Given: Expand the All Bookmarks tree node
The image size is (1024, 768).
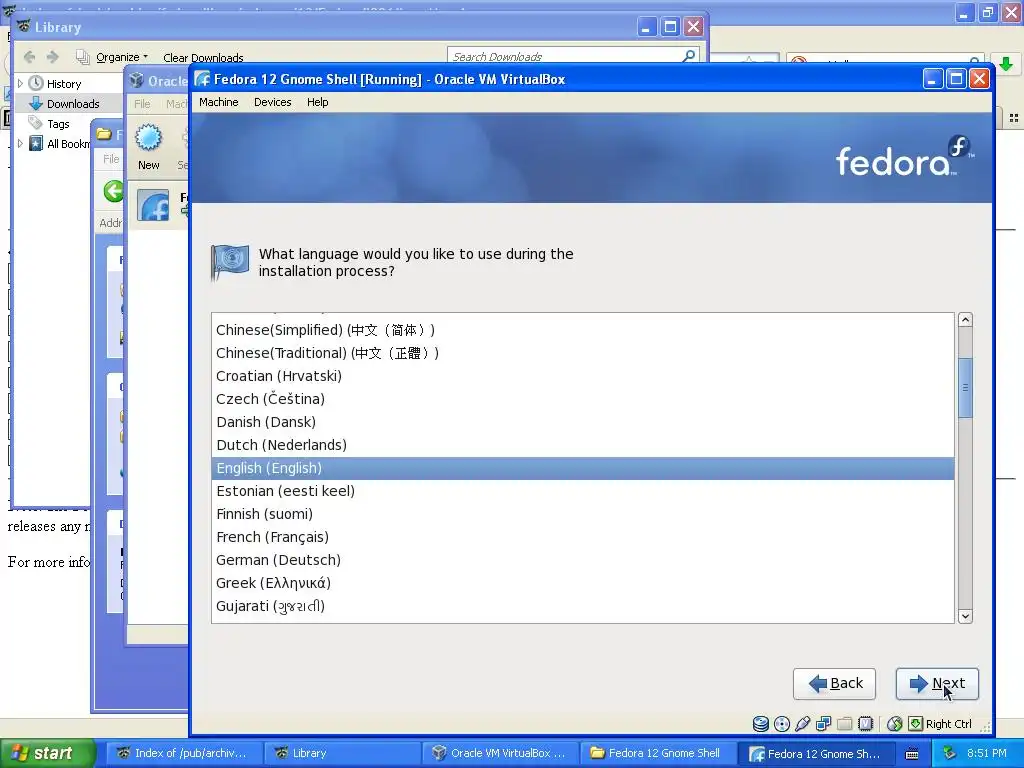Looking at the screenshot, I should point(20,144).
